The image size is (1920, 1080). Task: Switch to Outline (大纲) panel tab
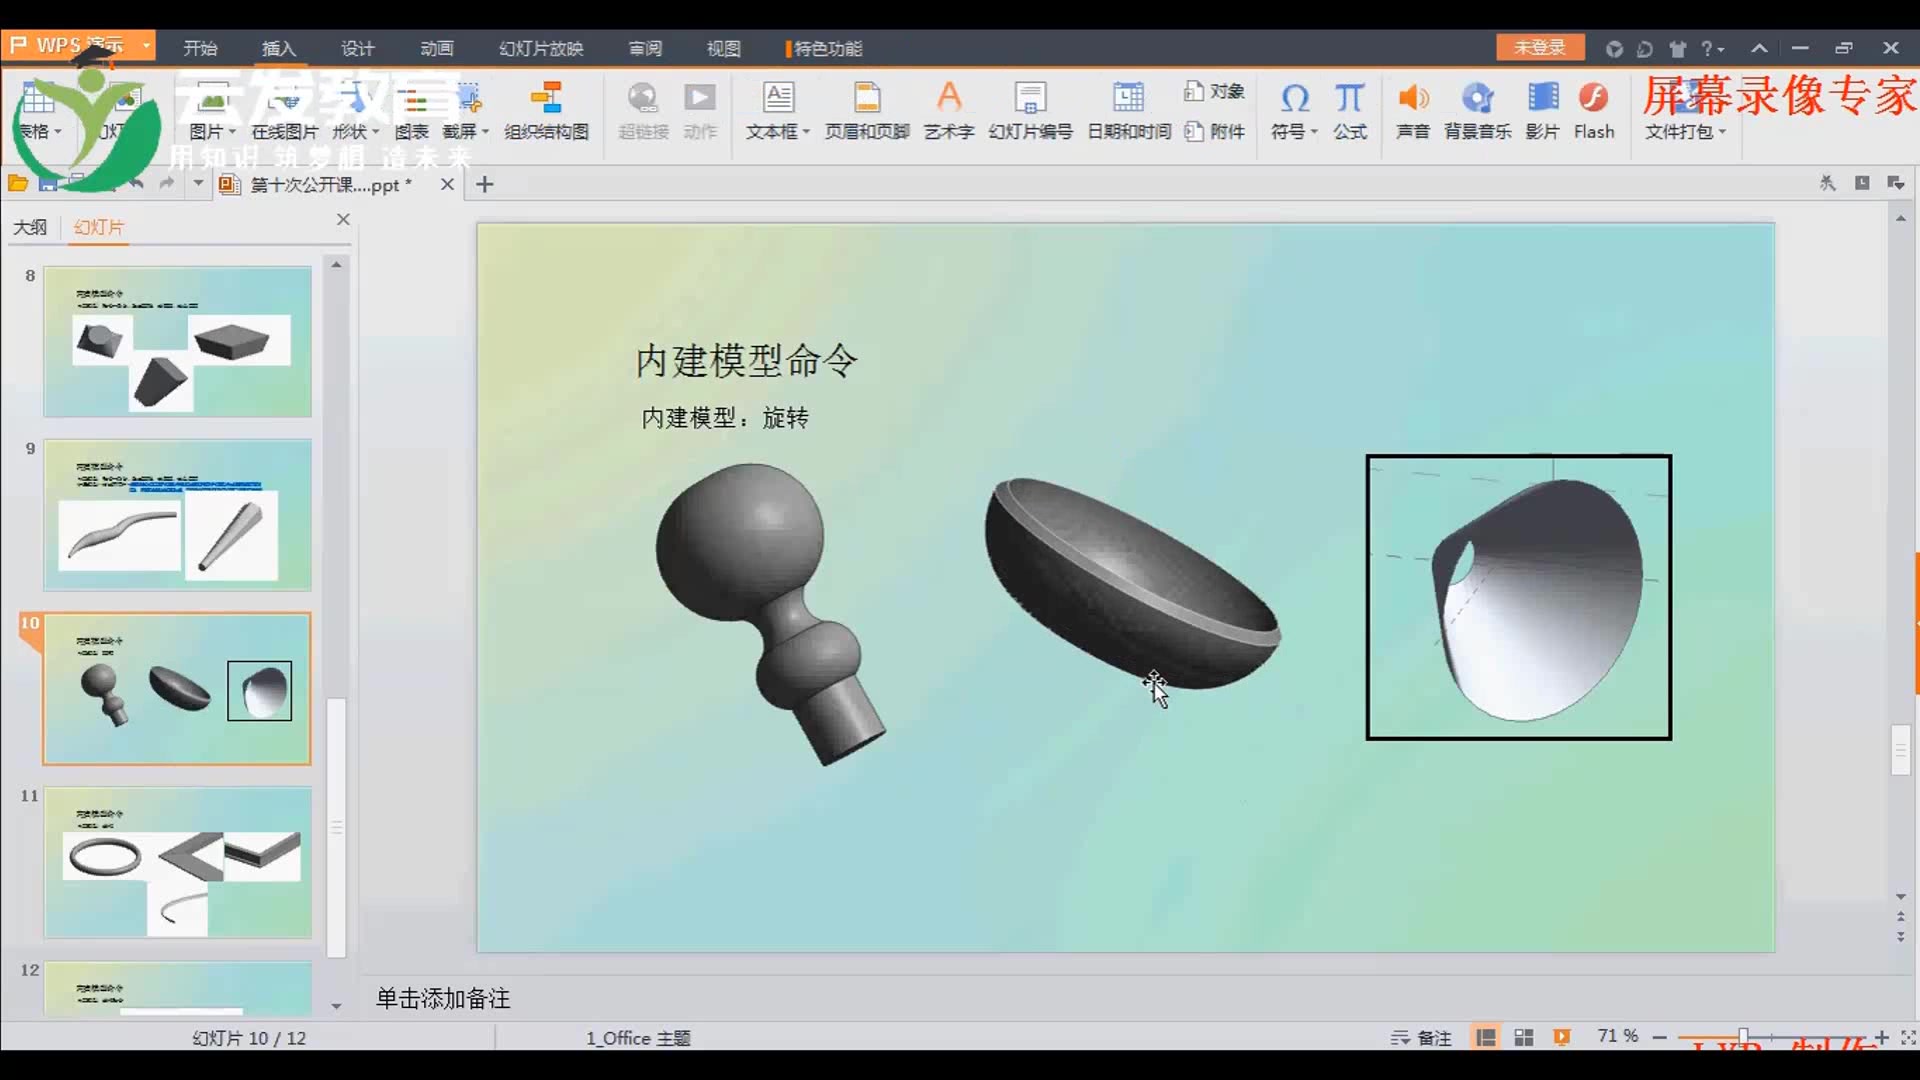pos(30,227)
